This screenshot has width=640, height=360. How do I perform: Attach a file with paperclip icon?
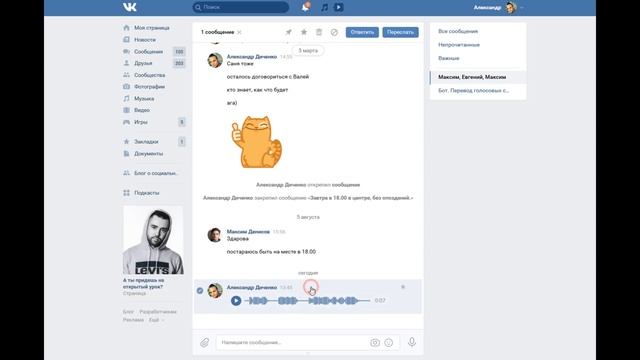click(x=204, y=342)
